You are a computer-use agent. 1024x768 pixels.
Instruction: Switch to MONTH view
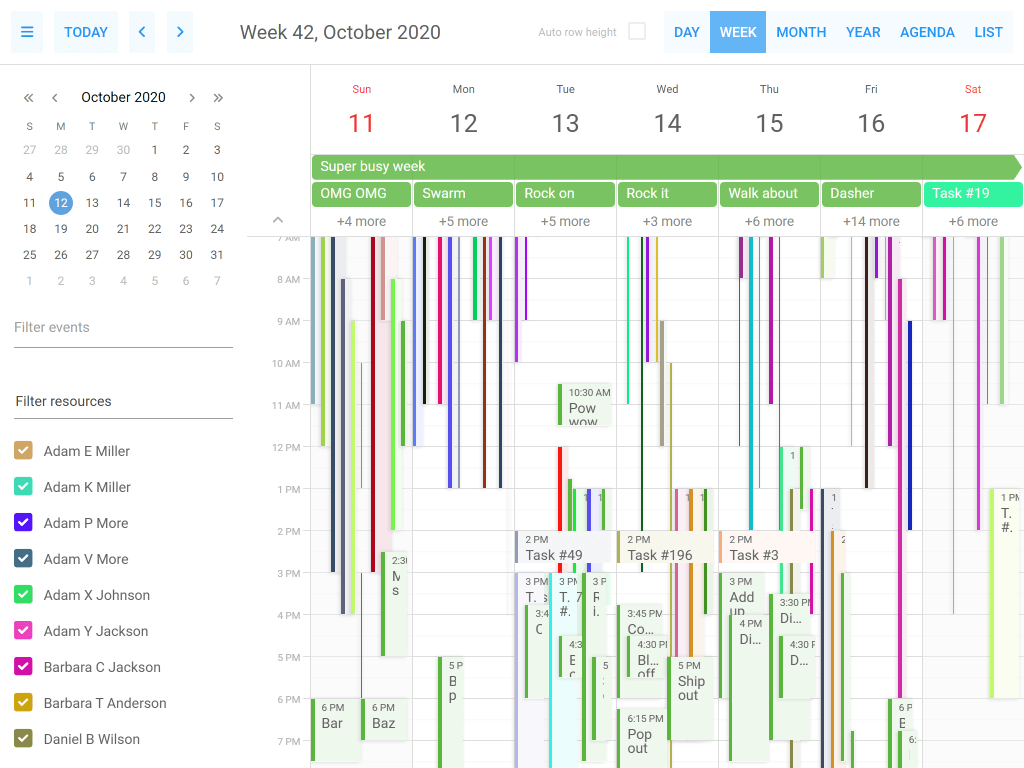coord(800,31)
